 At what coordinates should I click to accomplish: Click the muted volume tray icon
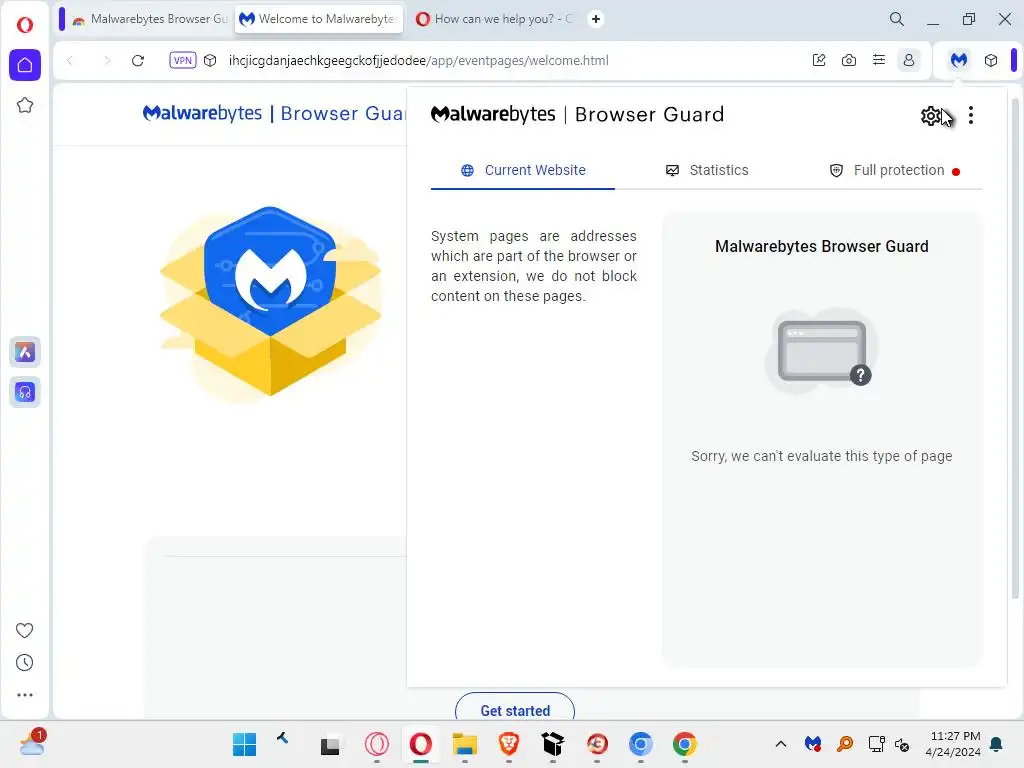click(x=902, y=744)
